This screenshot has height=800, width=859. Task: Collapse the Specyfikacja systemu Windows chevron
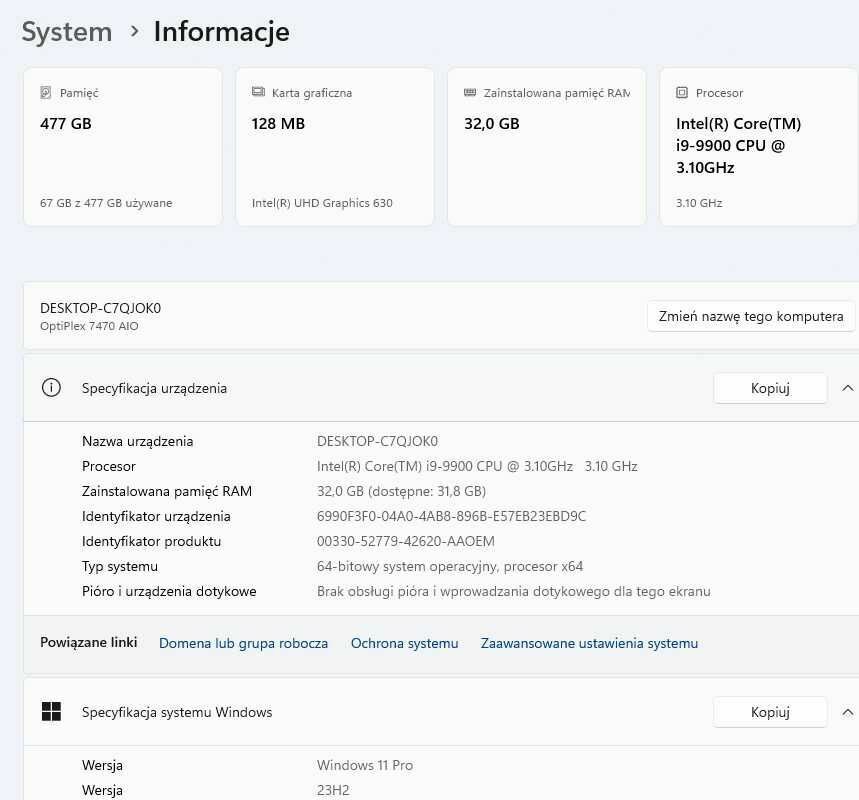click(847, 712)
